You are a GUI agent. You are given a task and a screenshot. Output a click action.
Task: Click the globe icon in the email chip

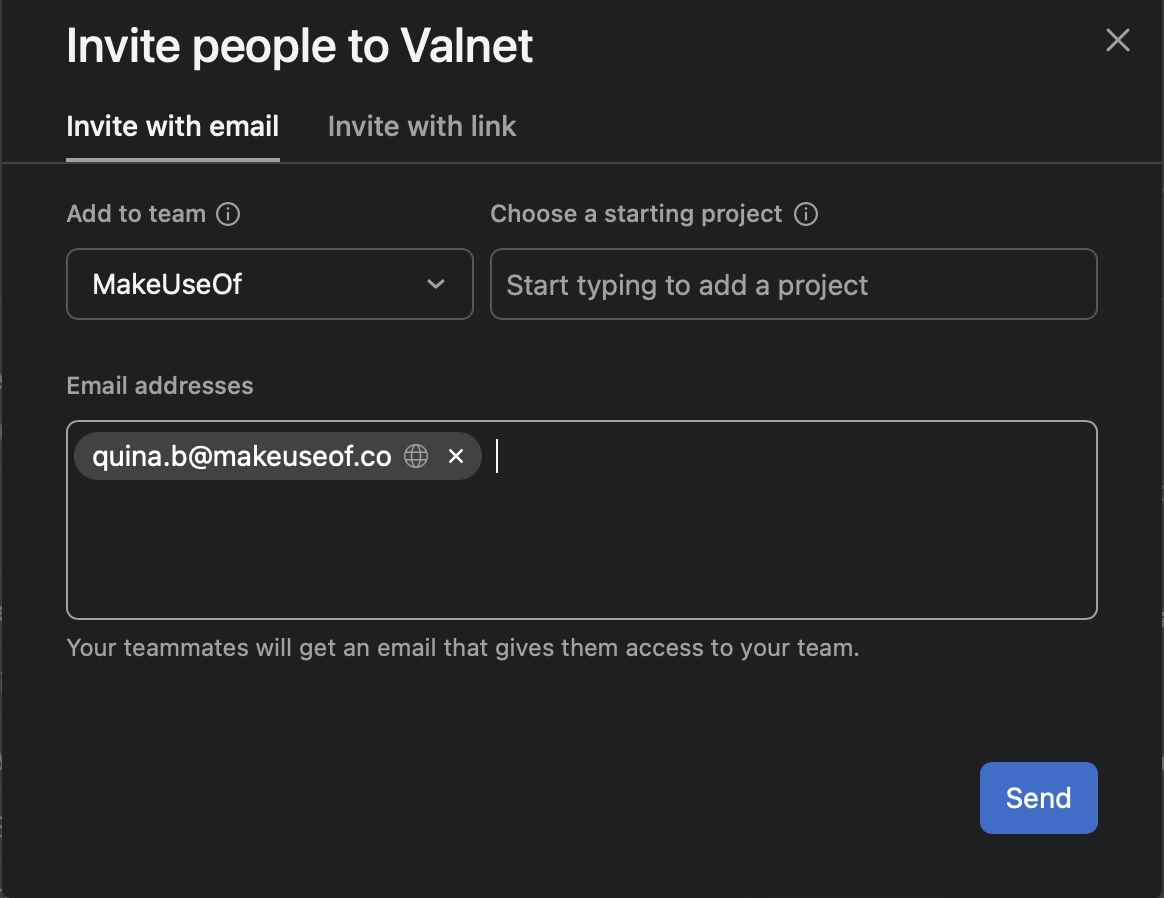pyautogui.click(x=416, y=456)
